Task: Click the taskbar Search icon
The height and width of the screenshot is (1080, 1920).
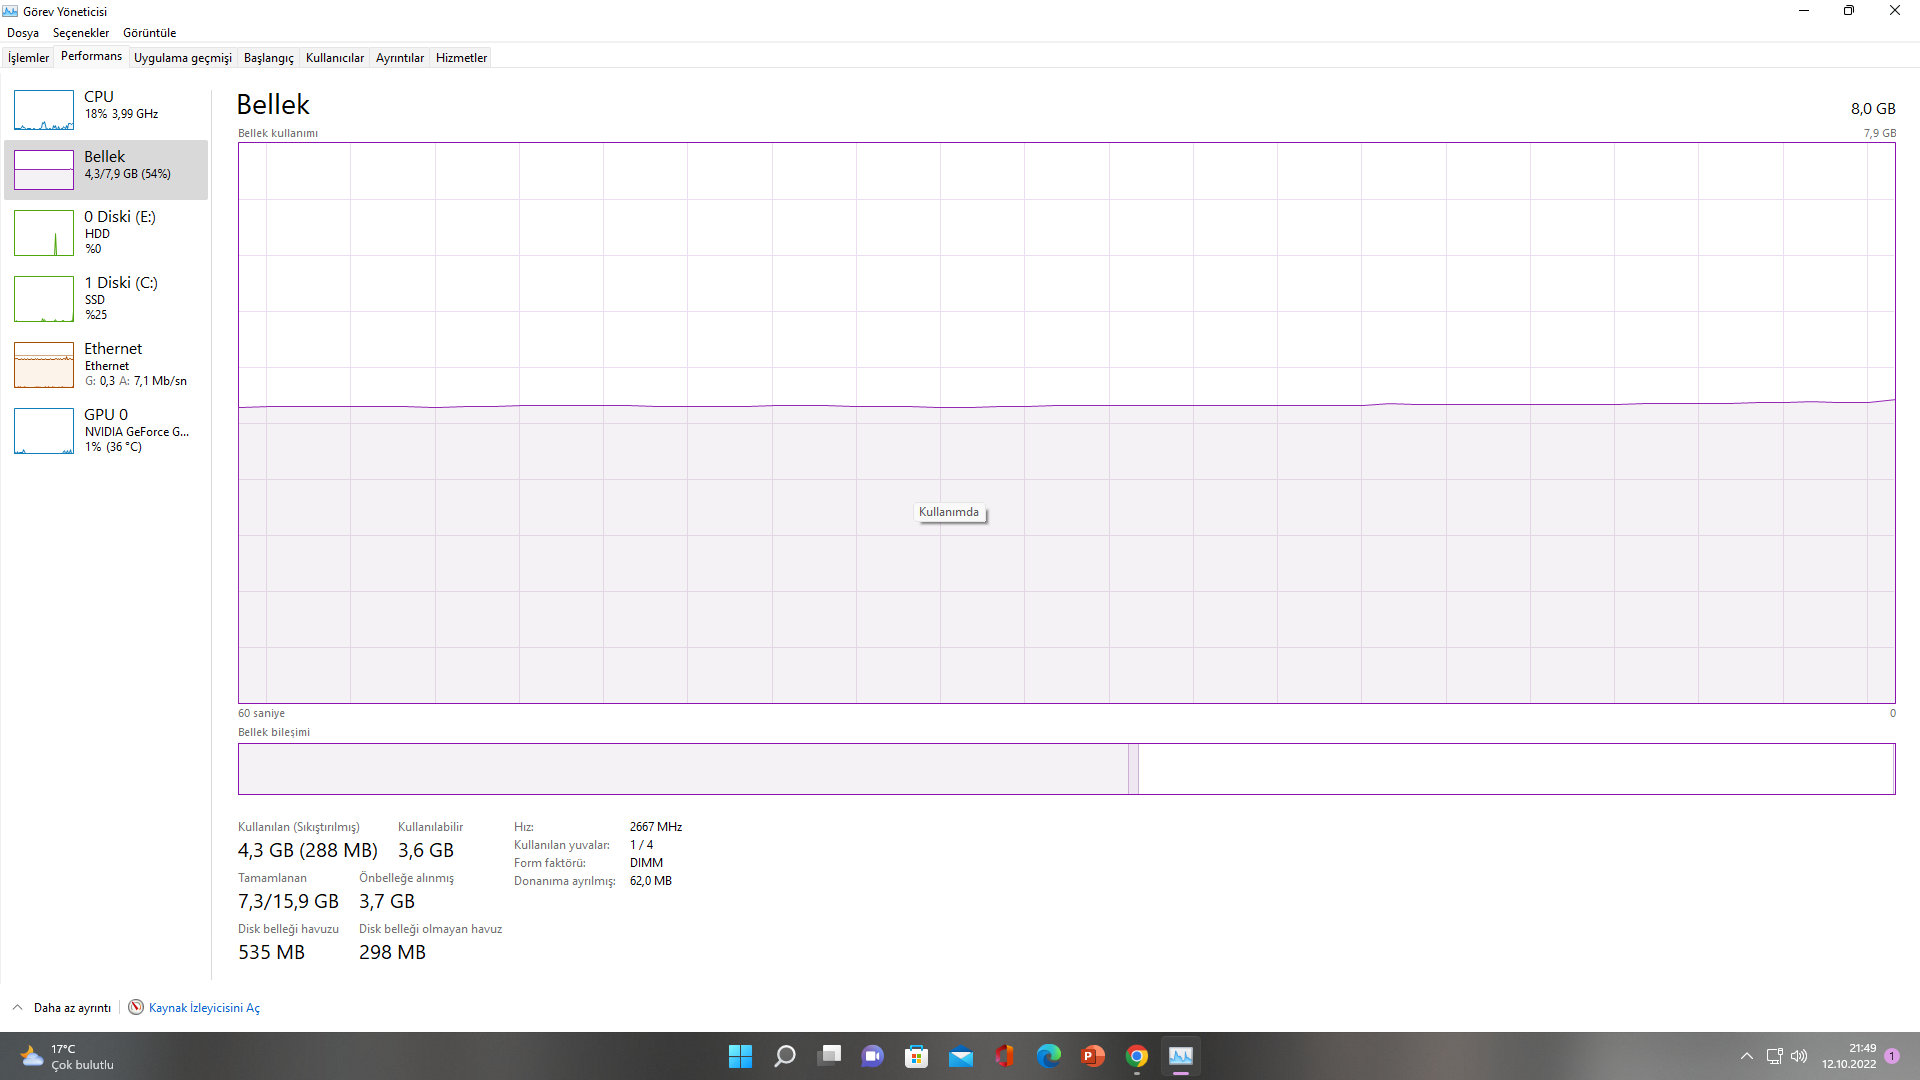Action: click(785, 1056)
